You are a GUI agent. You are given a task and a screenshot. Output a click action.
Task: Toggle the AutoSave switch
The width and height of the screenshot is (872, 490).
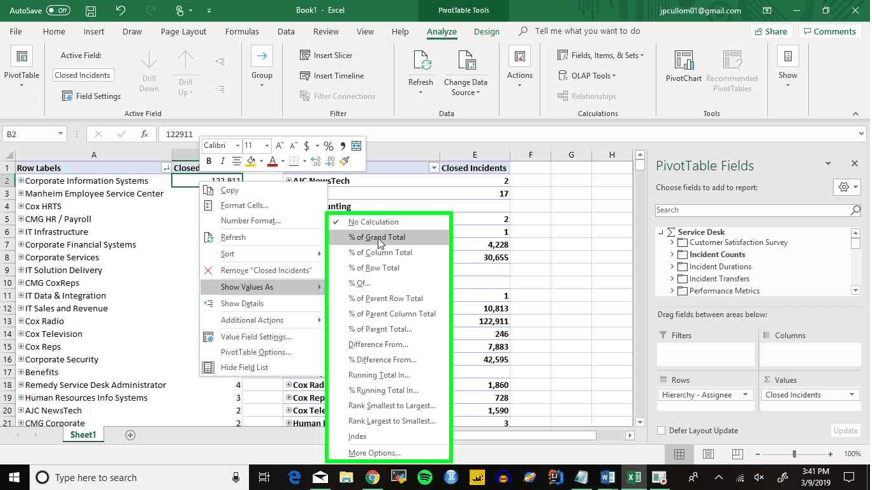click(58, 11)
